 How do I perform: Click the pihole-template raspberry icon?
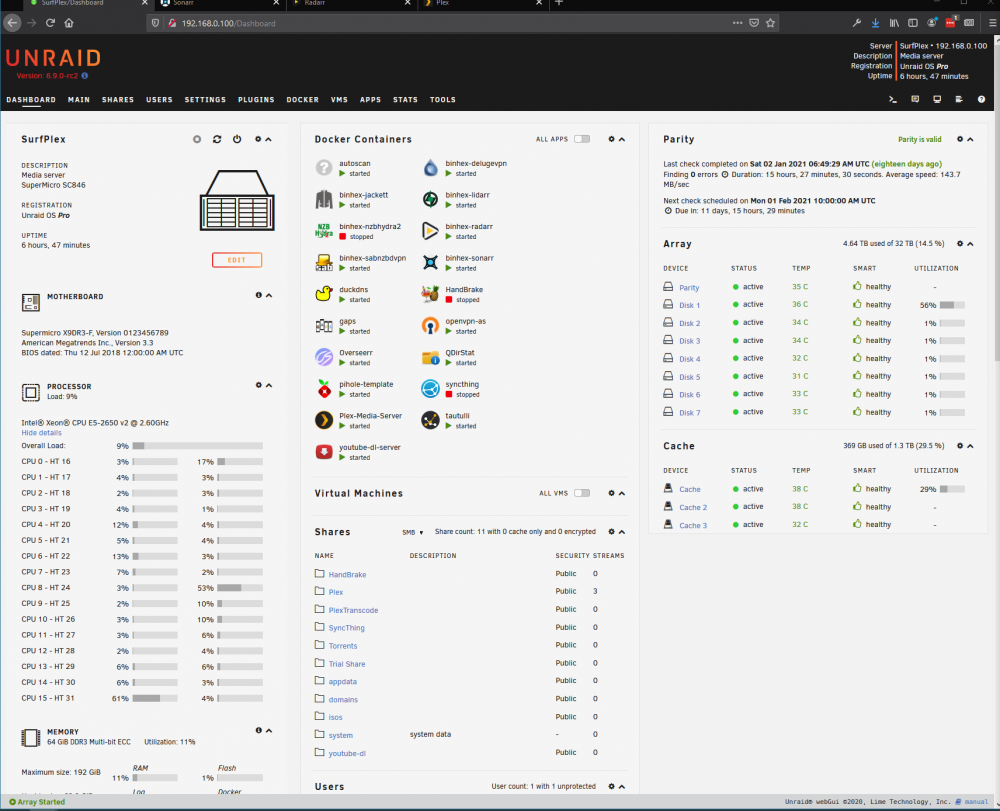[324, 389]
